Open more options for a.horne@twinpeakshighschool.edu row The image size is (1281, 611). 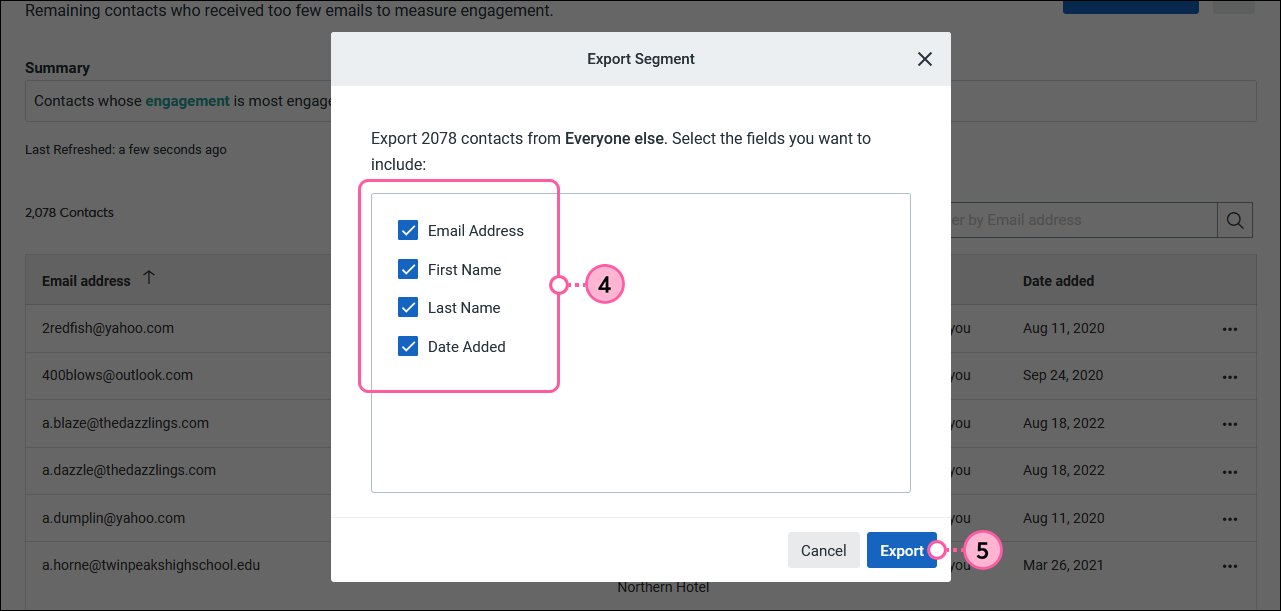(x=1230, y=566)
